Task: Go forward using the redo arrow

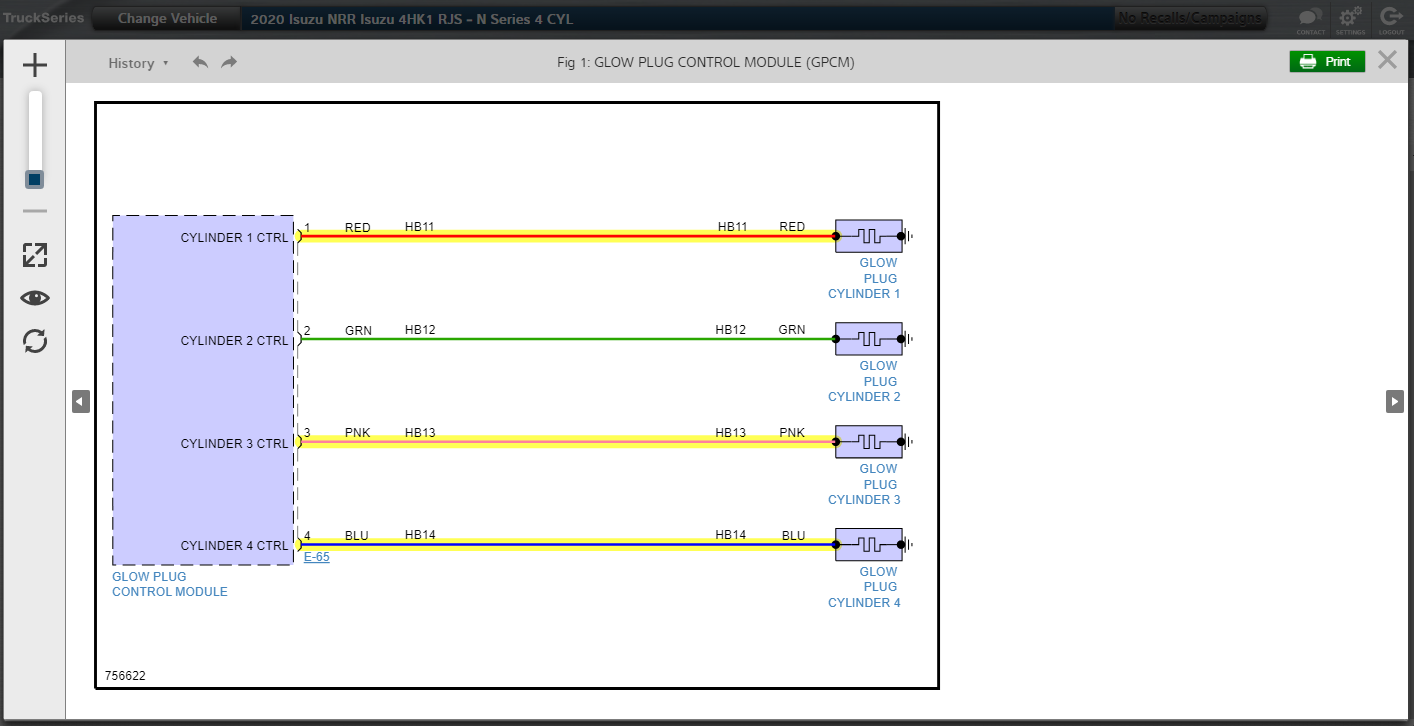Action: click(229, 63)
